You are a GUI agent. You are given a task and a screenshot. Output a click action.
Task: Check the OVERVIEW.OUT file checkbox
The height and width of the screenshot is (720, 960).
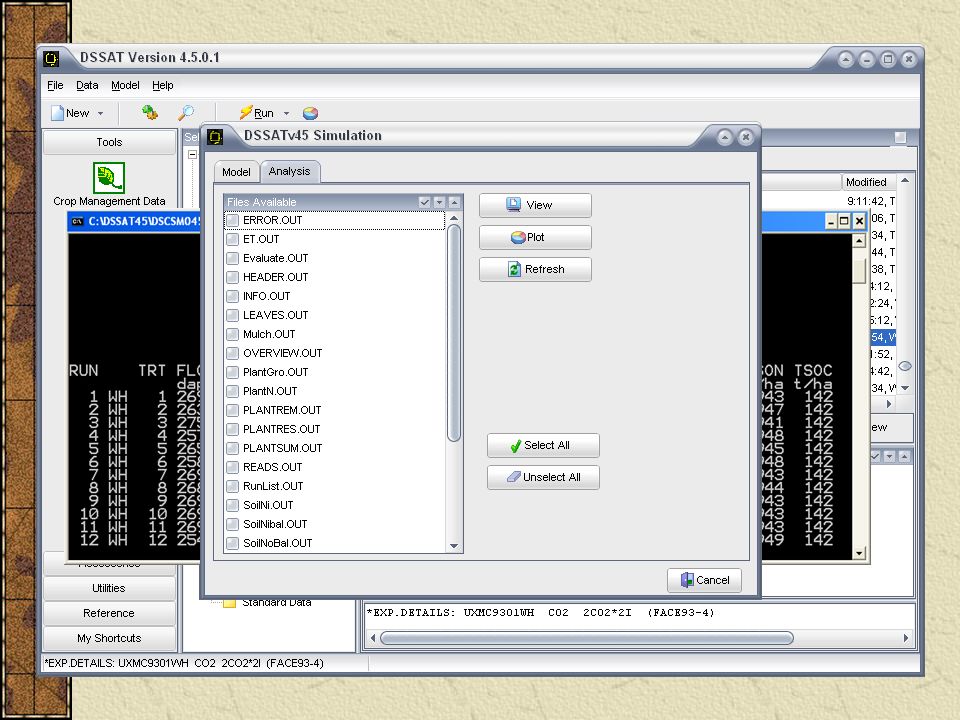(x=233, y=353)
